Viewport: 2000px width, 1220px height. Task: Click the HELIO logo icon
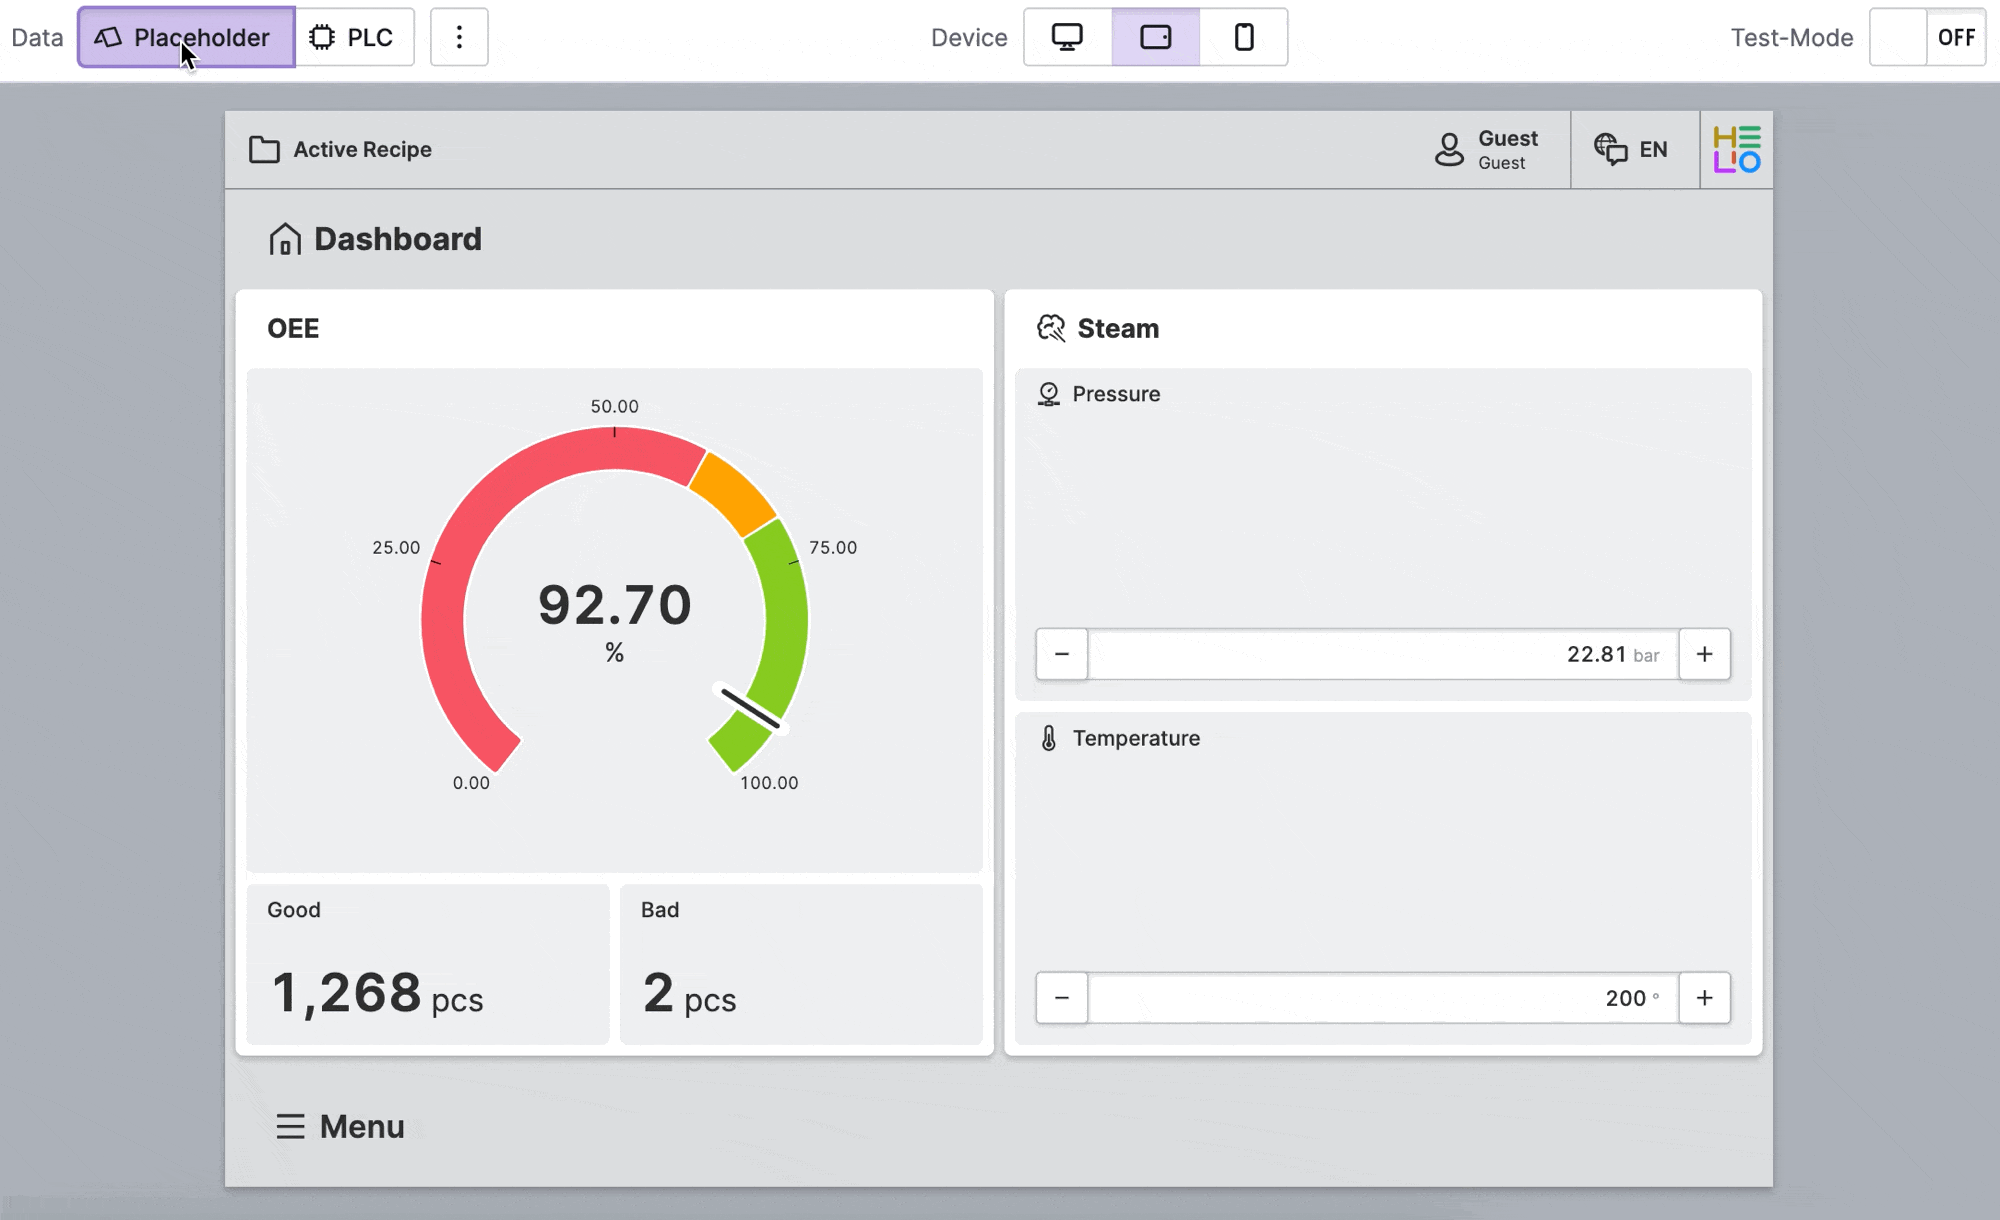point(1736,150)
